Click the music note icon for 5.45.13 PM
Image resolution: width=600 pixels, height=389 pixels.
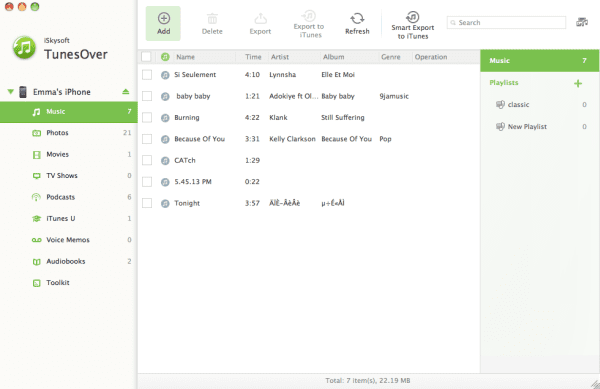pos(165,182)
